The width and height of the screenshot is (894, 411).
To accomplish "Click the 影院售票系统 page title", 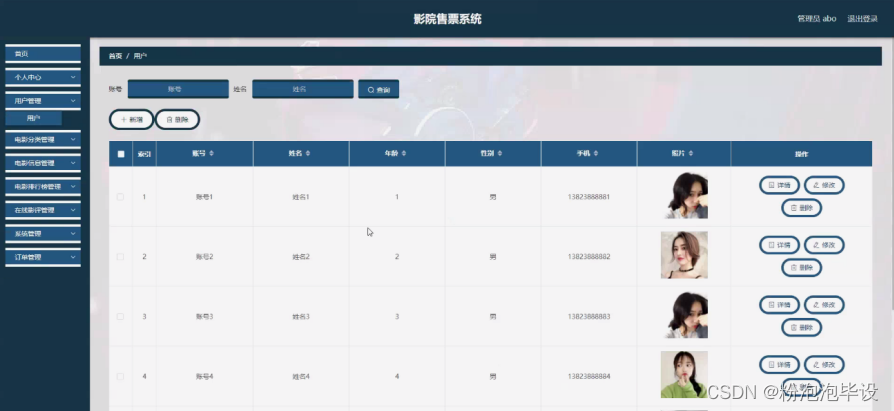I will (448, 19).
